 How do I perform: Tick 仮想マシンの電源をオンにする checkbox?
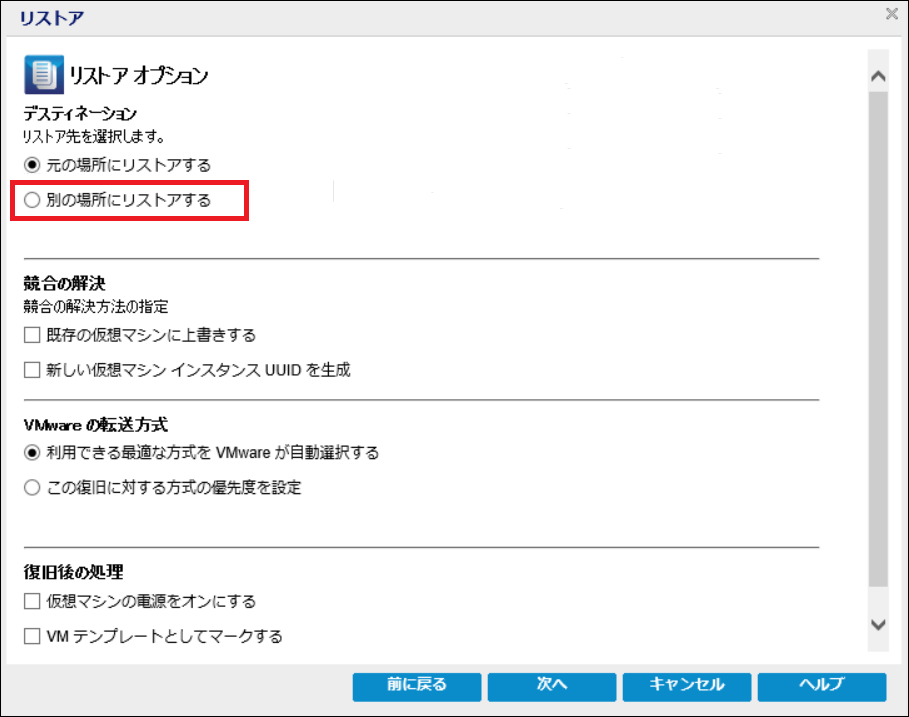tap(32, 601)
